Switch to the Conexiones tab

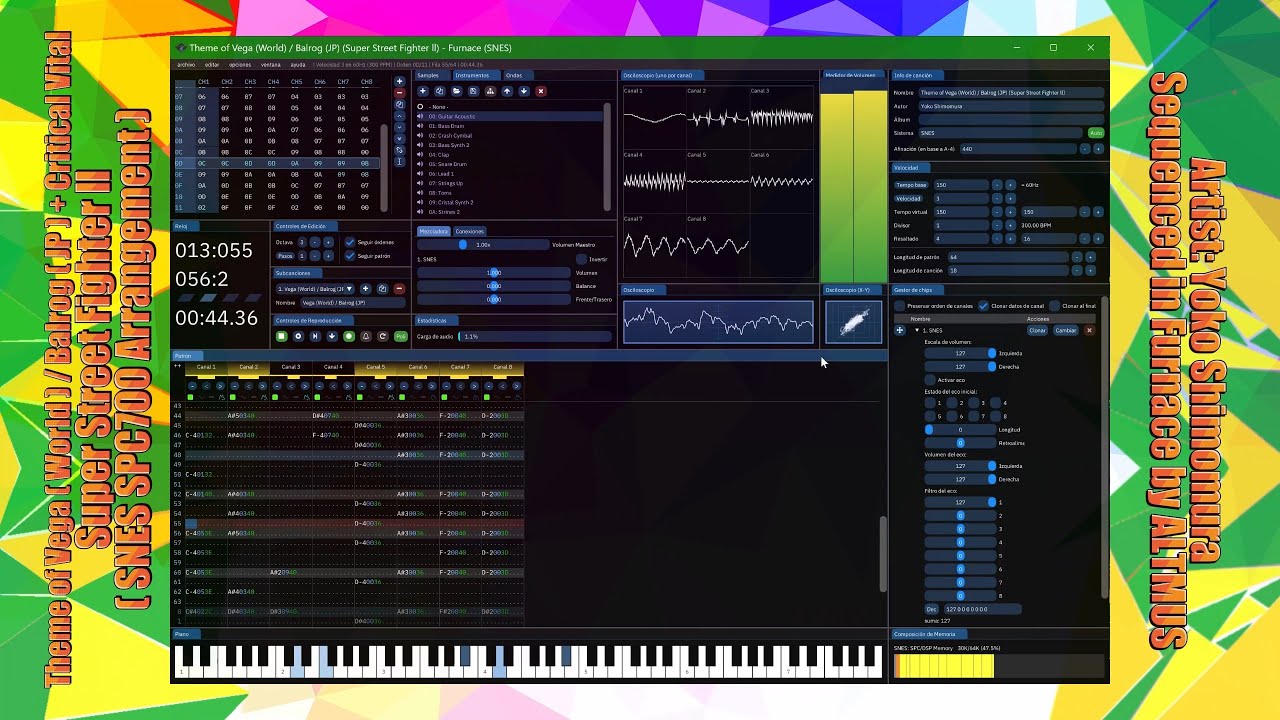pos(470,231)
